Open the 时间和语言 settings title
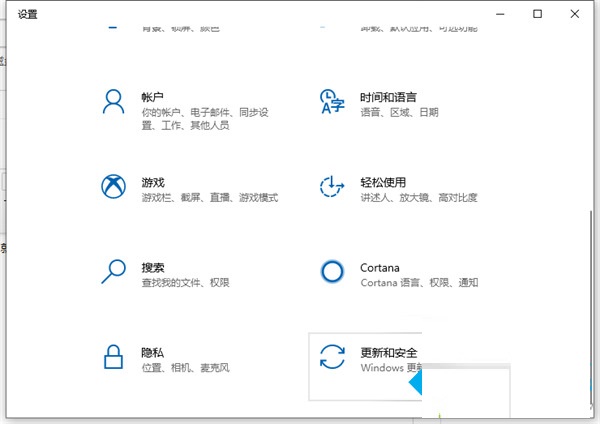Image resolution: width=600 pixels, height=424 pixels. coord(388,97)
